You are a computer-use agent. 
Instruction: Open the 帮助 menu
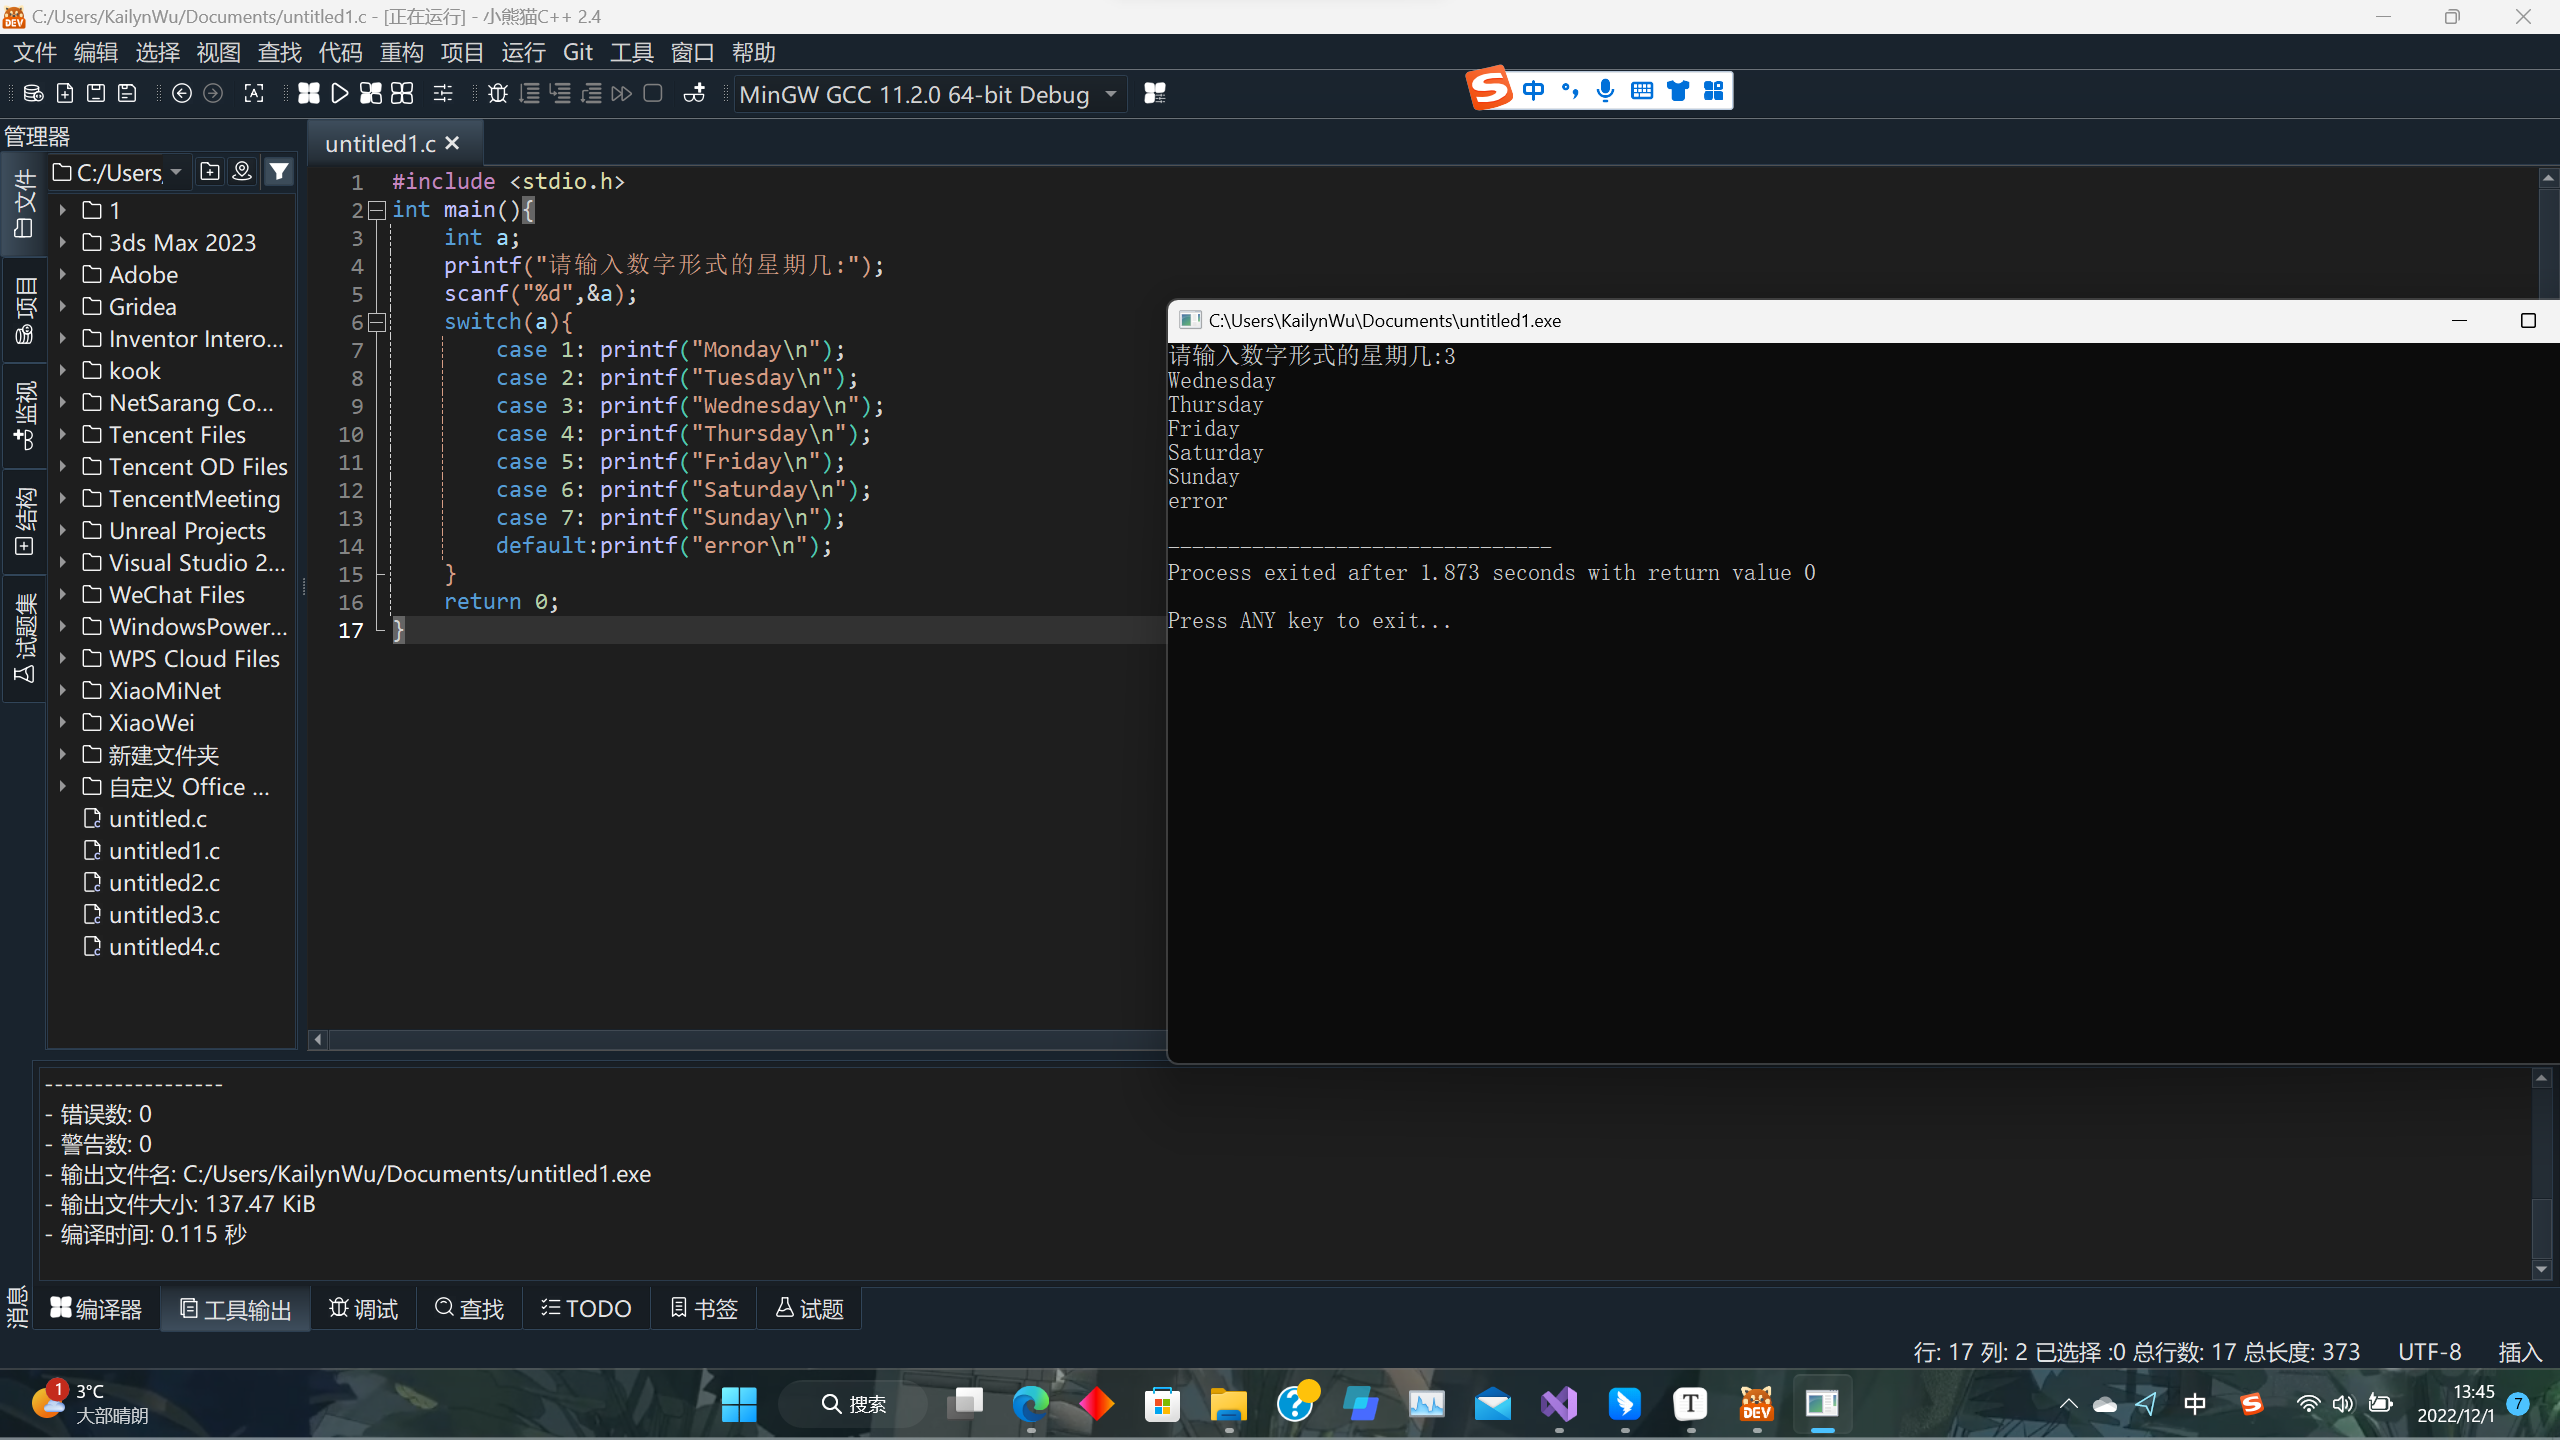tap(754, 52)
